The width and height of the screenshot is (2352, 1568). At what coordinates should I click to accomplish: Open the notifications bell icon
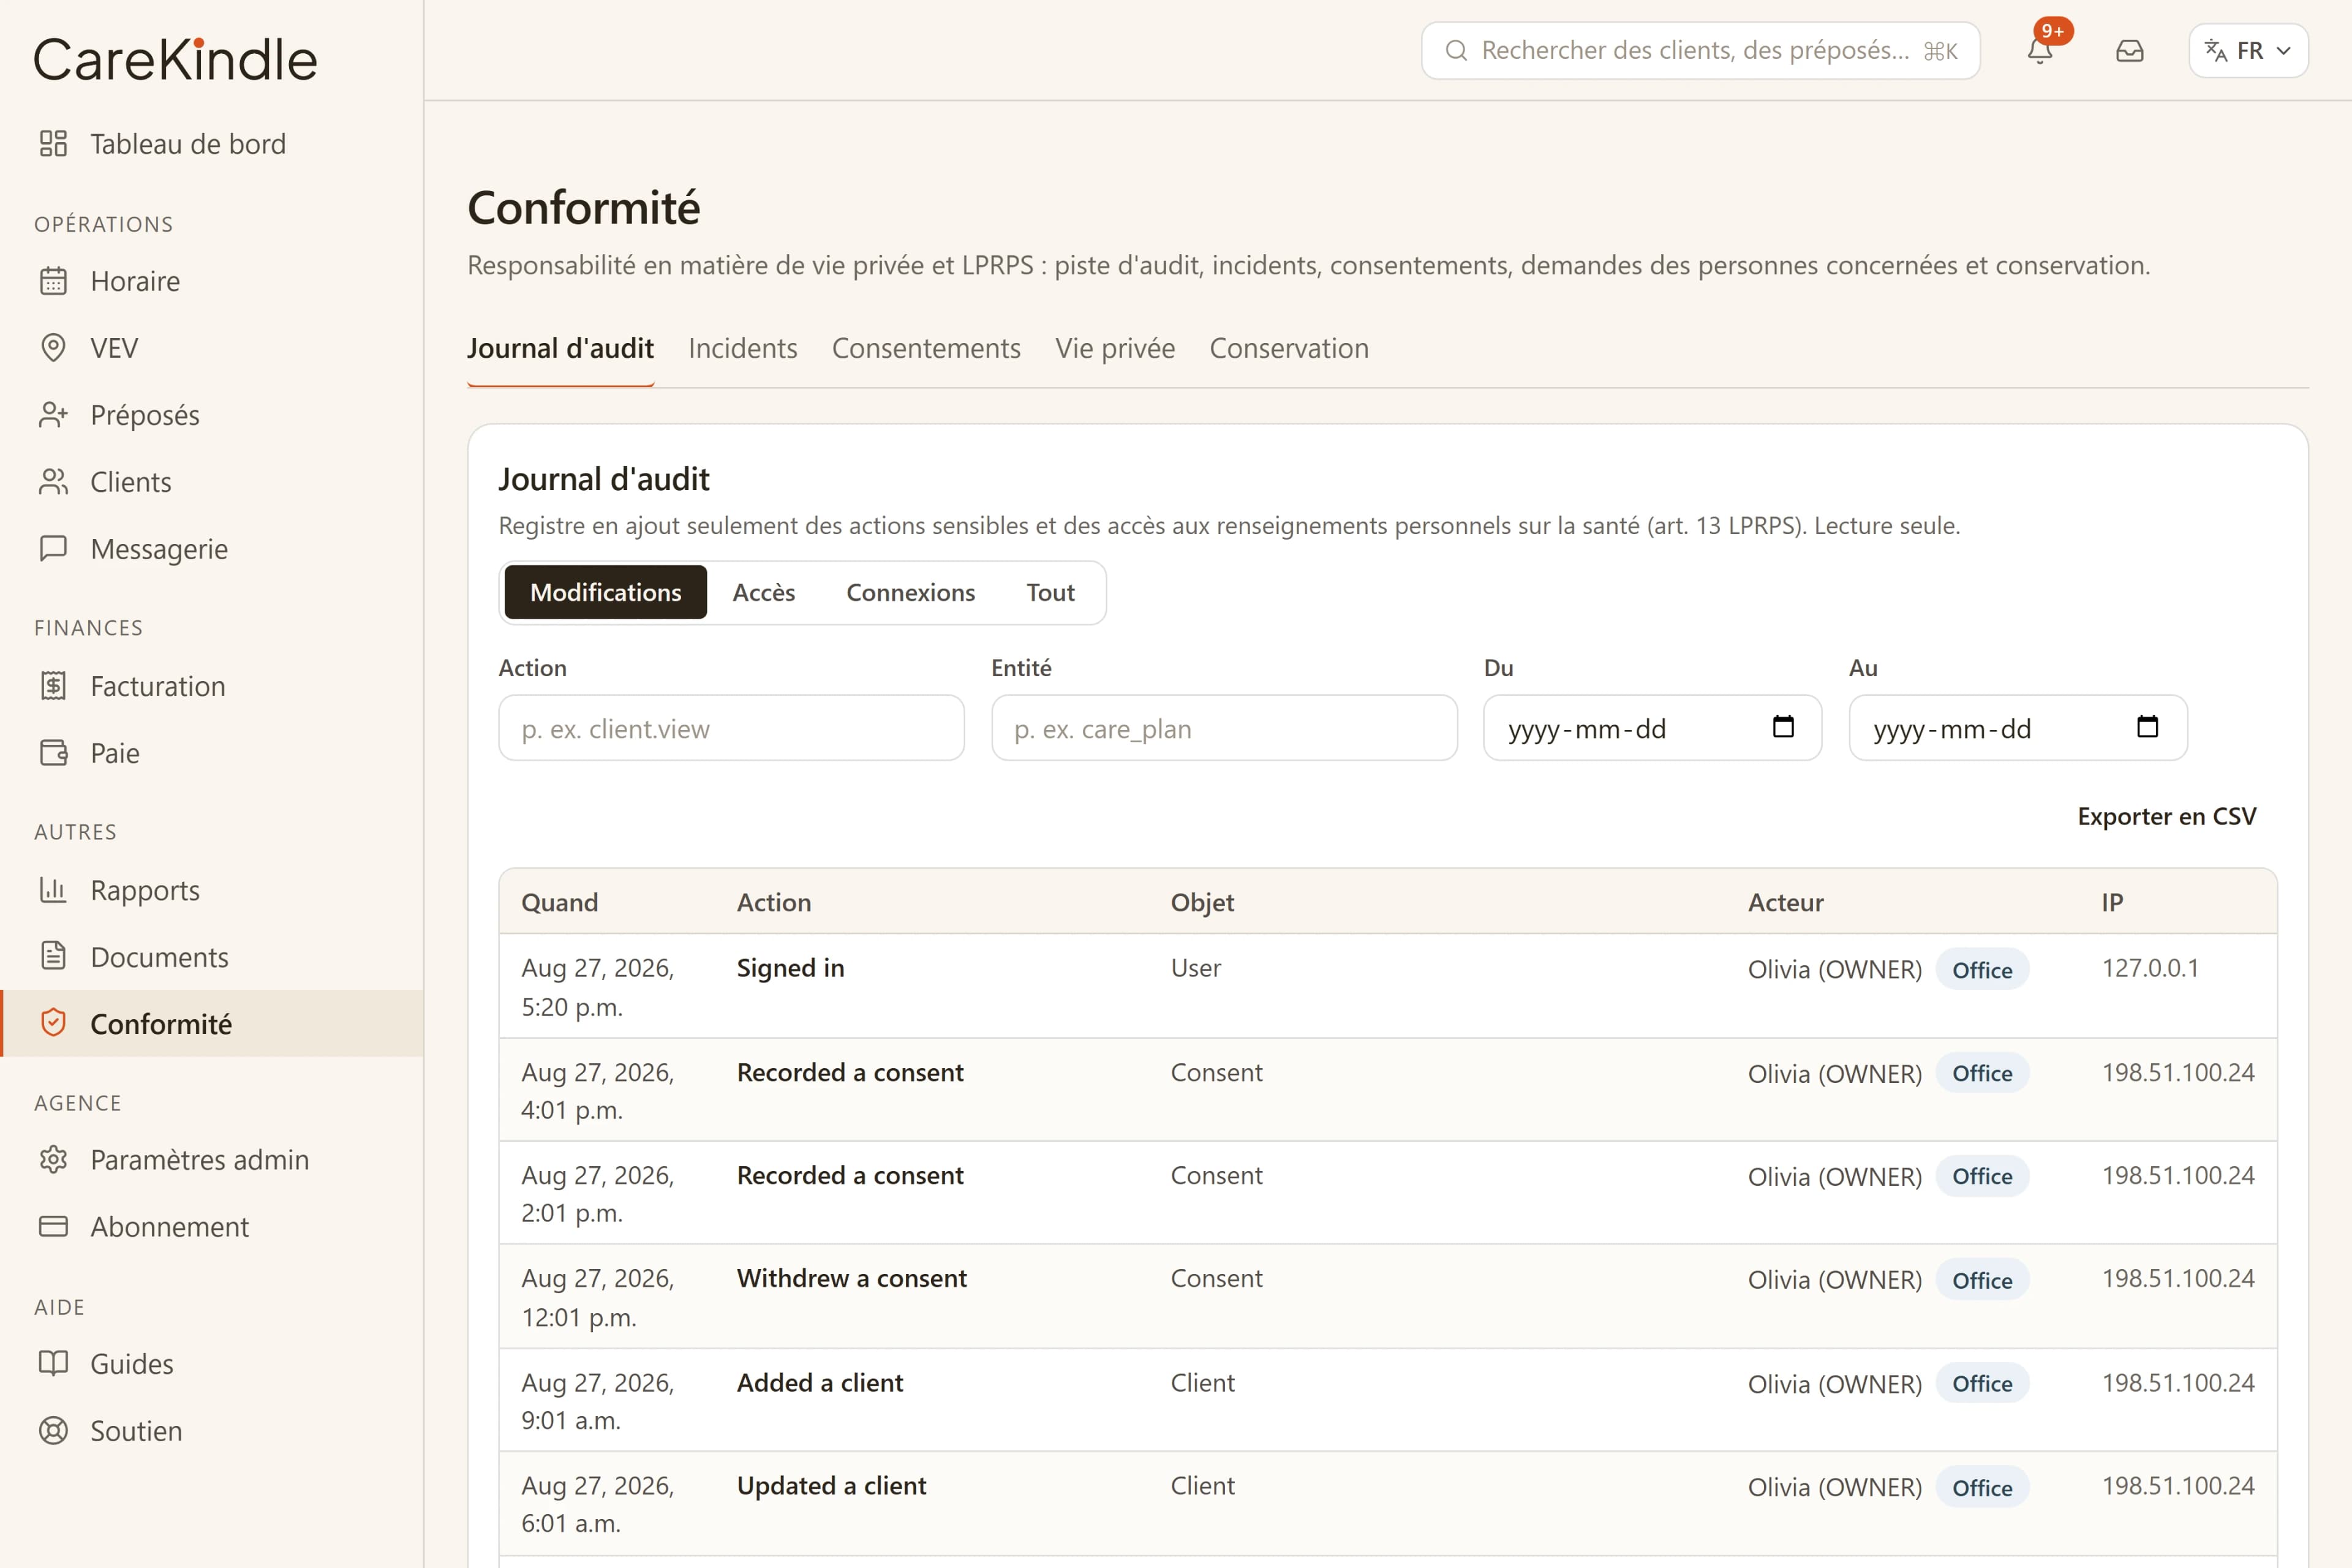[2040, 51]
